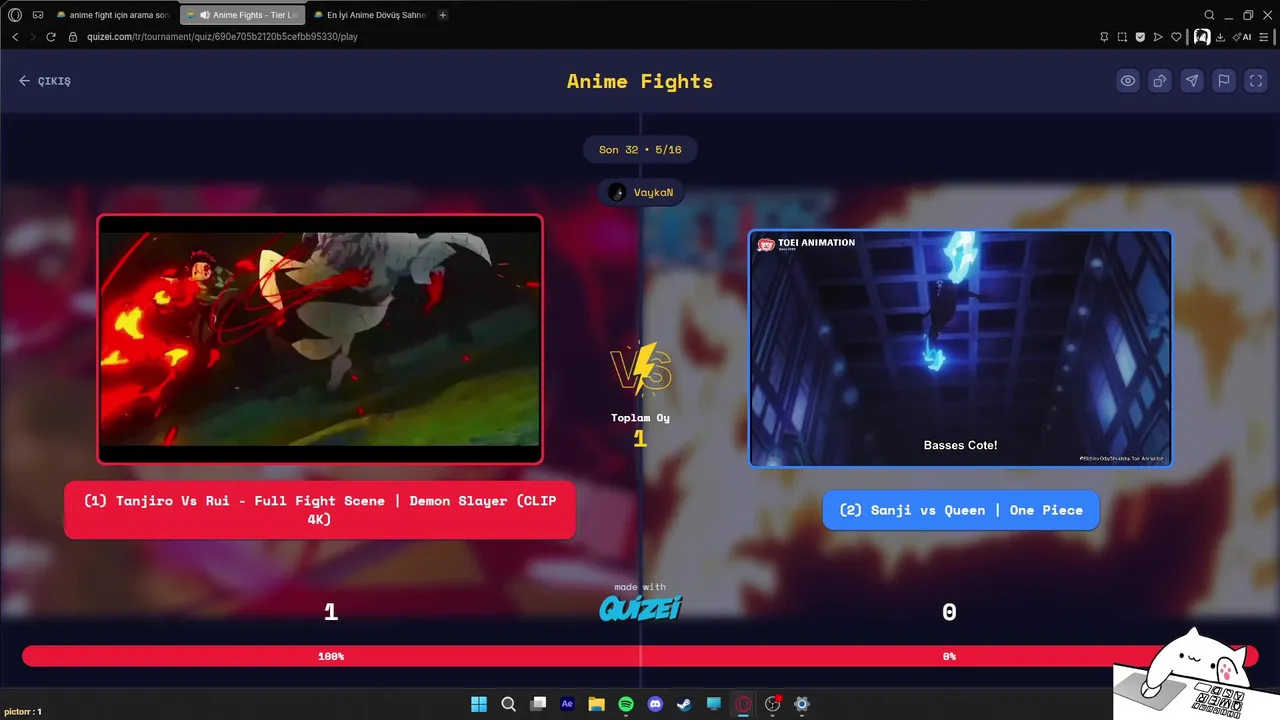Click the pin pinboard icon in toolbar

tap(1104, 37)
